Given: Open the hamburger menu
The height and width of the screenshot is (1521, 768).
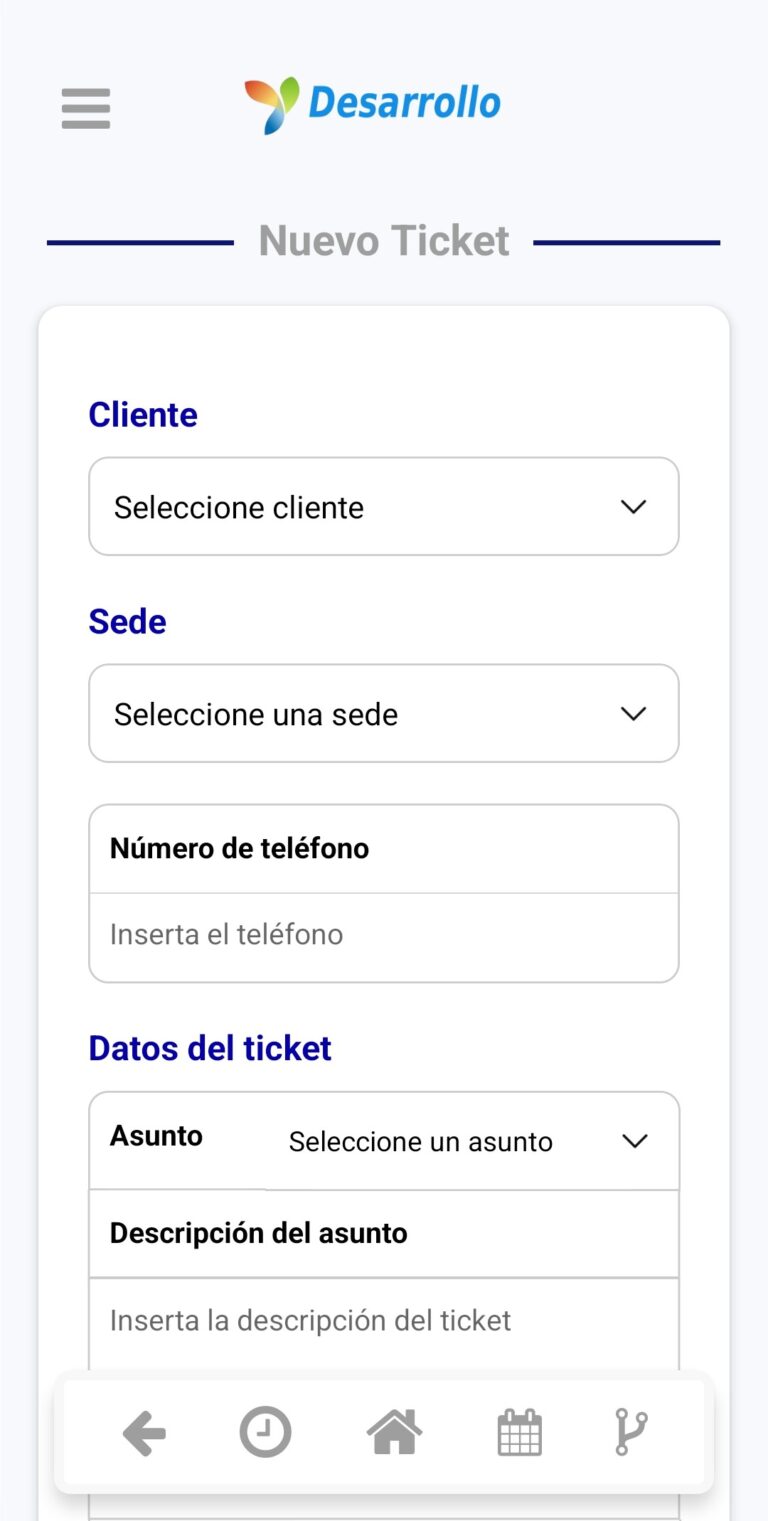Looking at the screenshot, I should pos(86,108).
